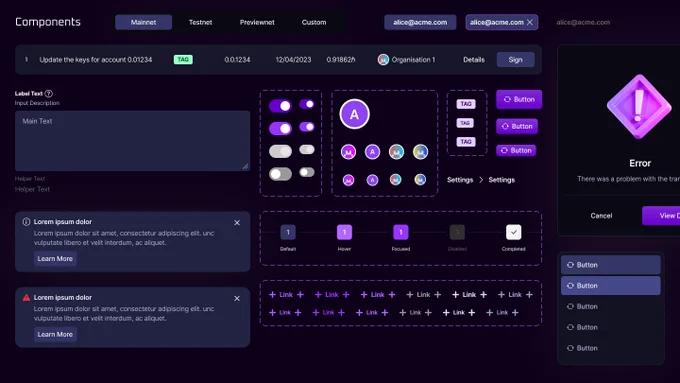Select the darker highlighted Button list item
The image size is (680, 383).
tap(611, 265)
